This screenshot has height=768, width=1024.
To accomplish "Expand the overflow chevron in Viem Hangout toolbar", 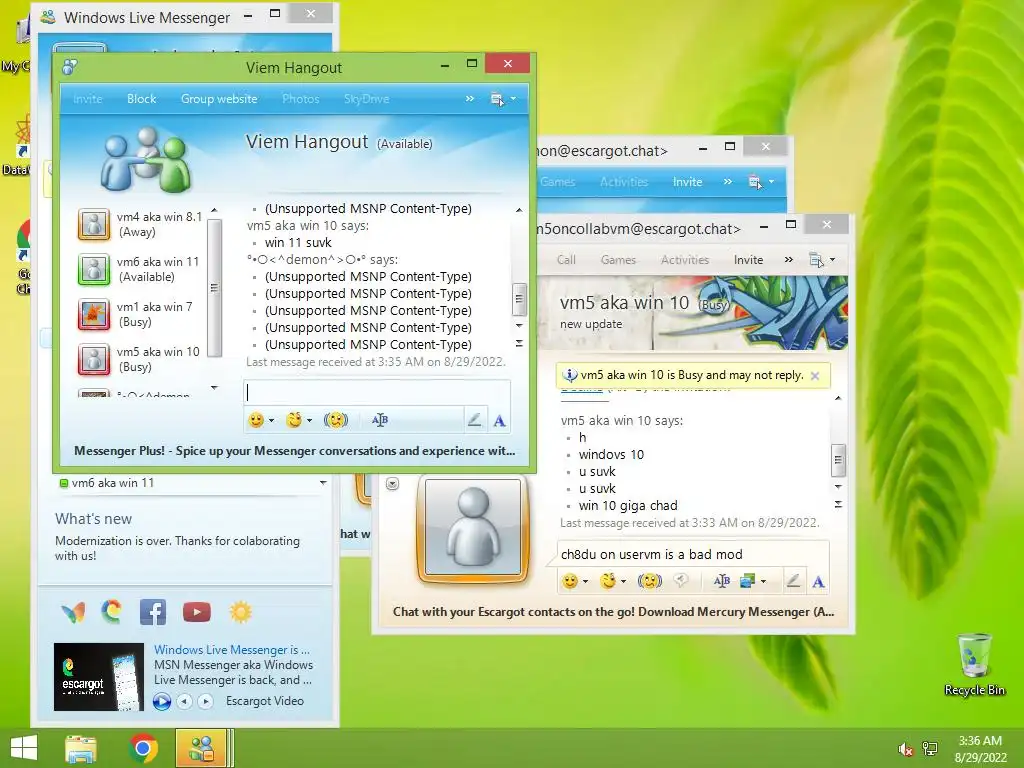I will point(470,99).
